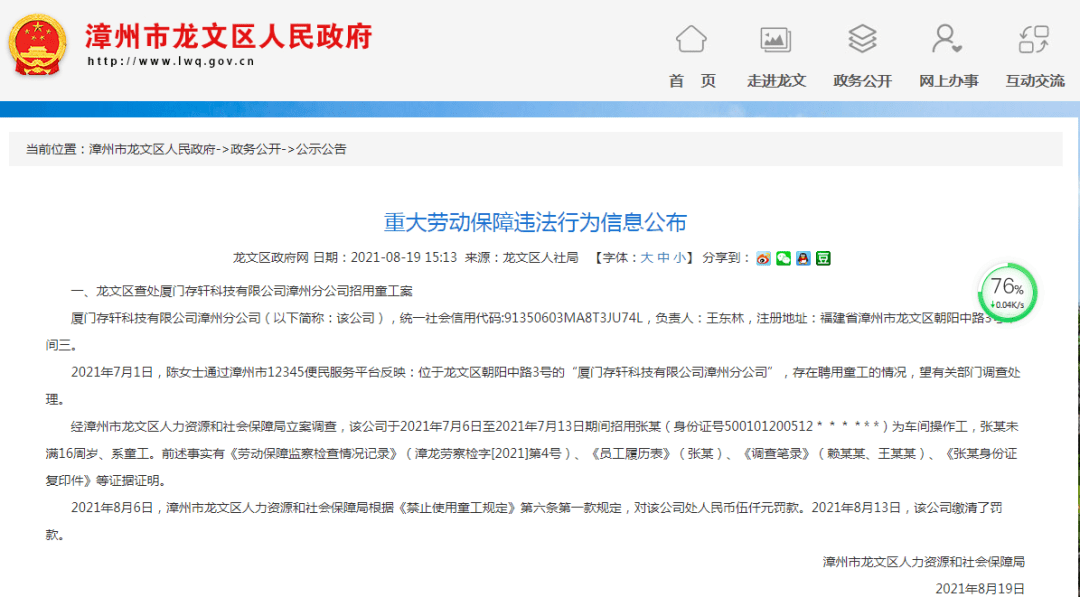Screen dimensions: 1080x597
Task: Share the article to WeChat
Action: [783, 258]
